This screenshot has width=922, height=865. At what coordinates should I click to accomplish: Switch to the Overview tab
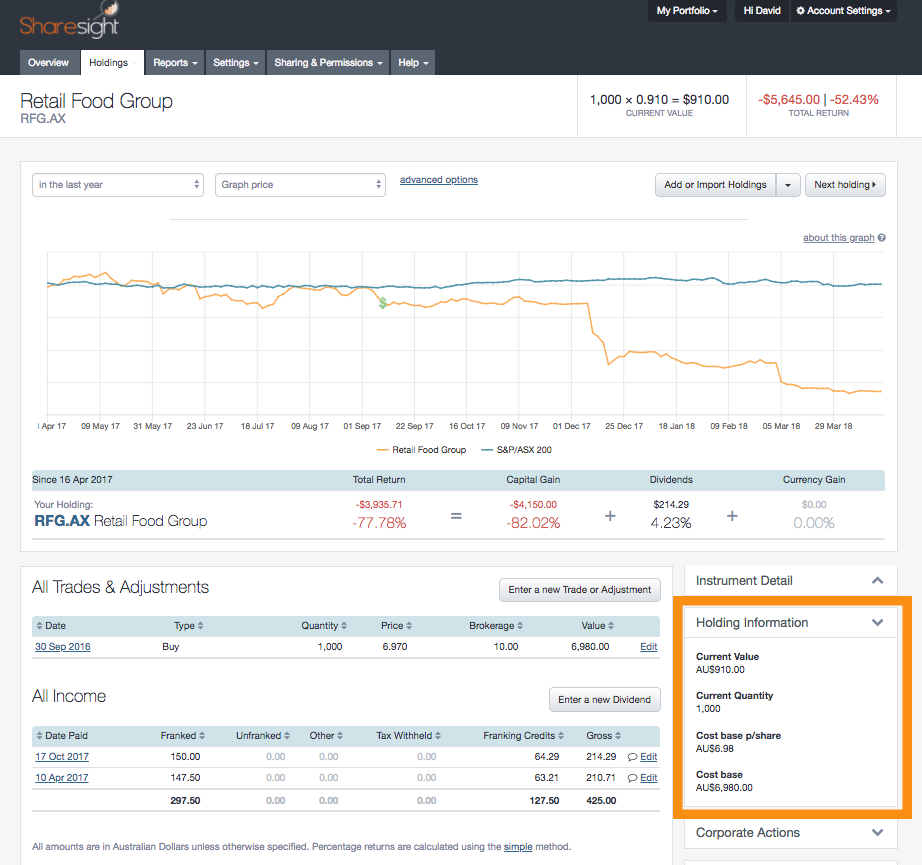coord(48,62)
